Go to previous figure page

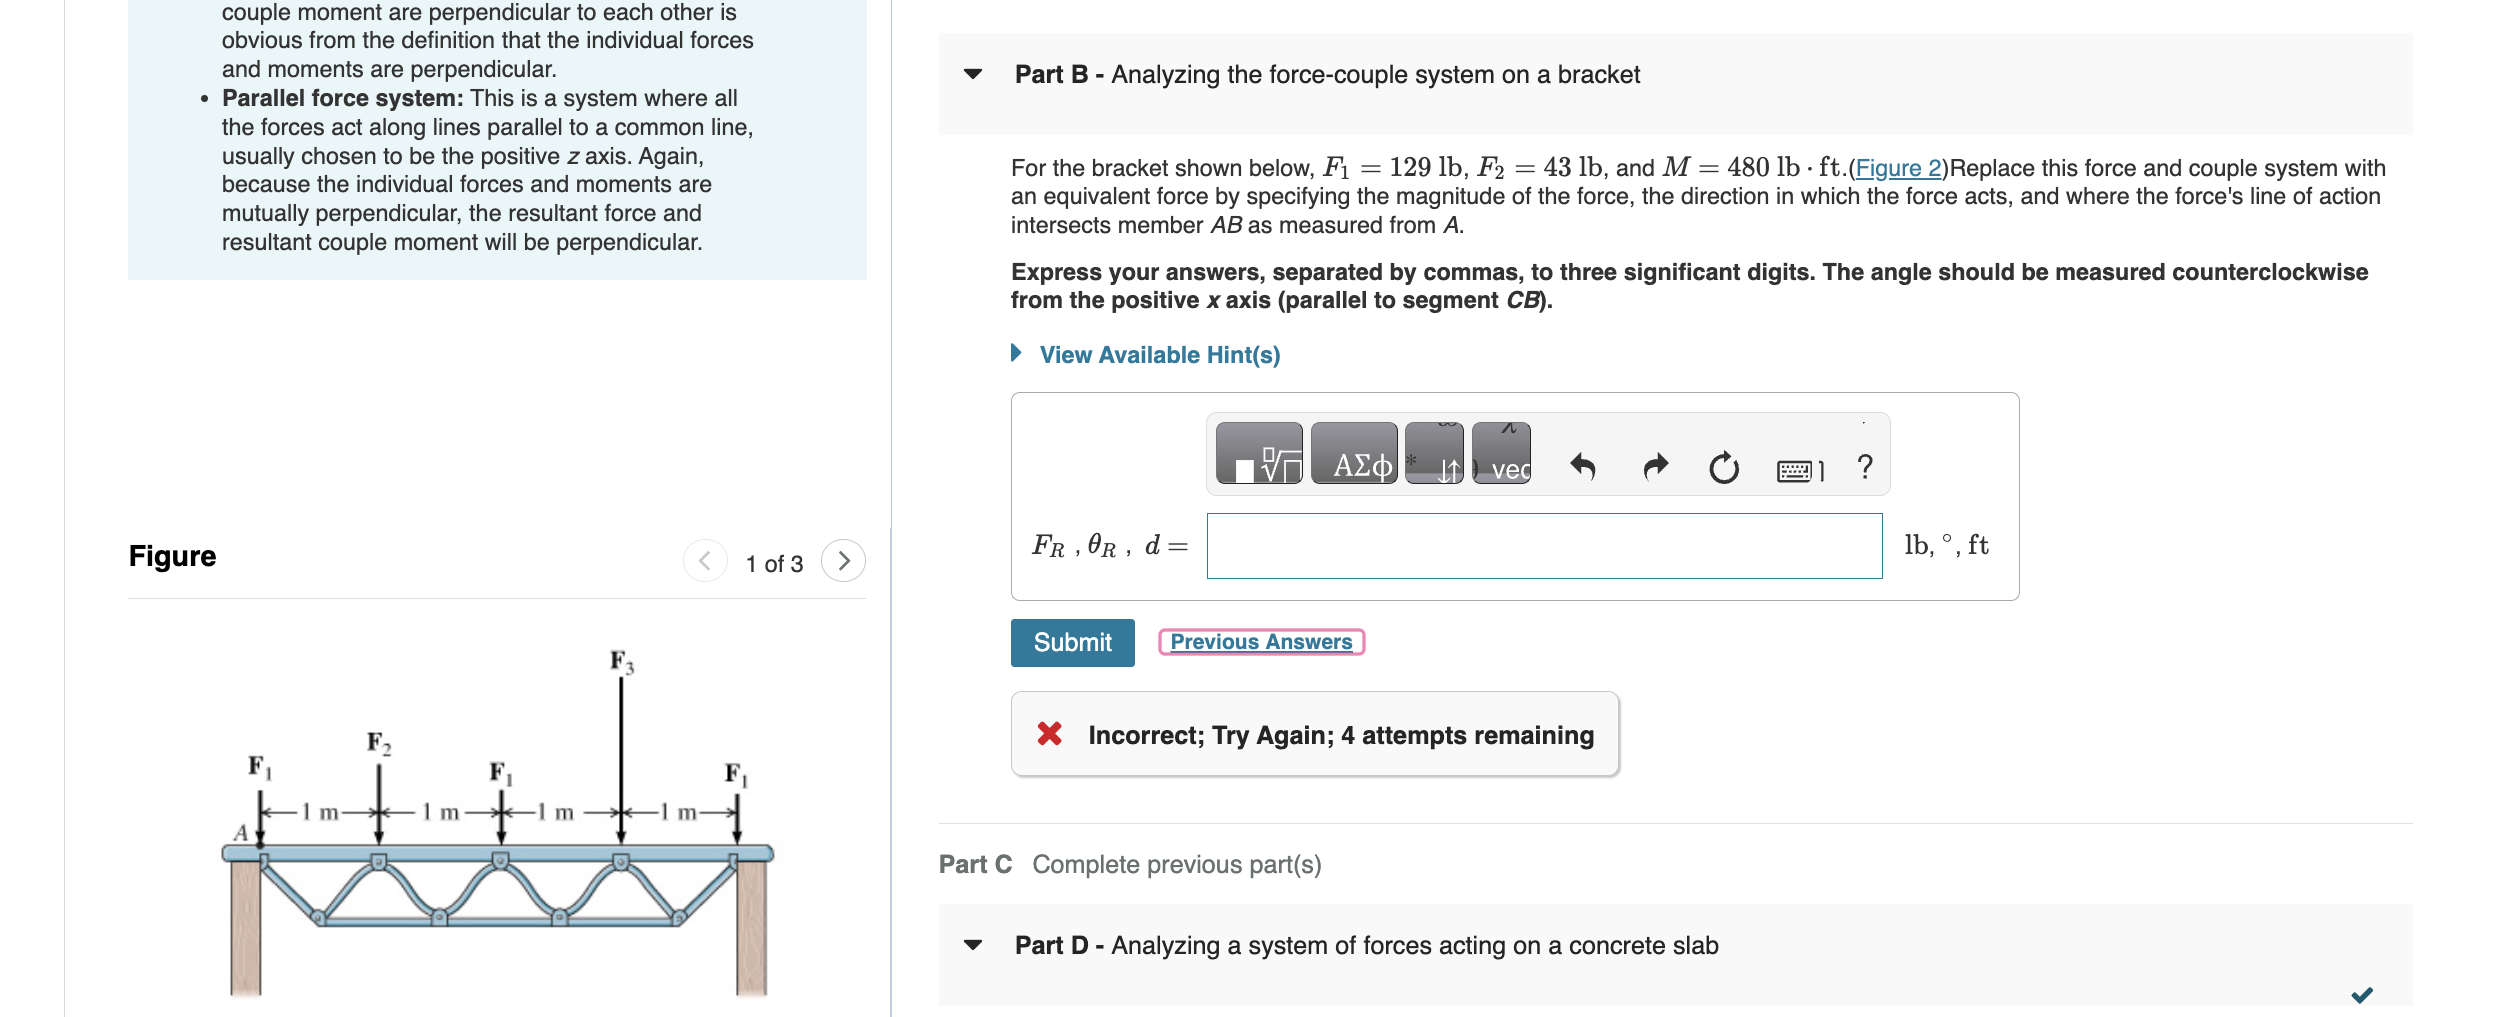(x=706, y=561)
